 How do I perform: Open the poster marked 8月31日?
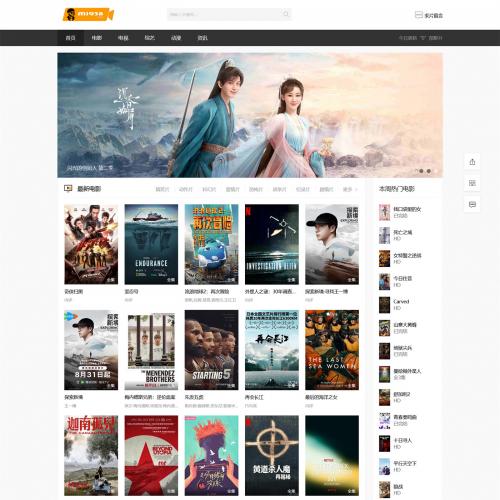click(91, 350)
